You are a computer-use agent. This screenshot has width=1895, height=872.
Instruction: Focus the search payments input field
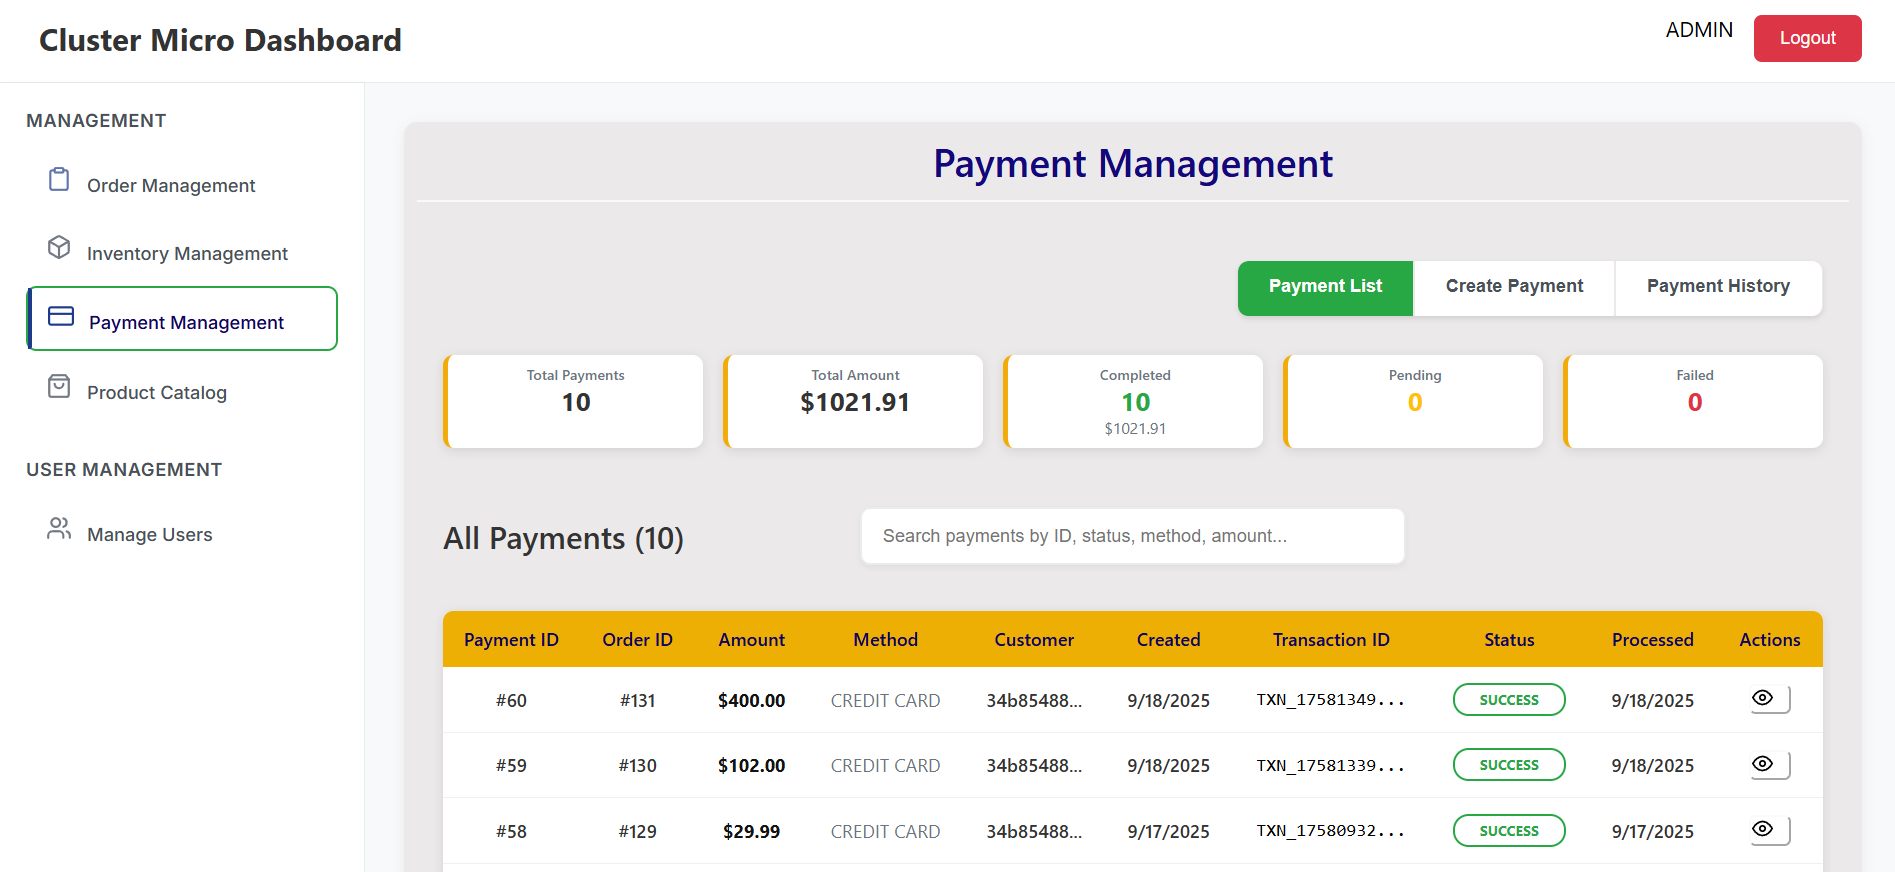click(1132, 536)
